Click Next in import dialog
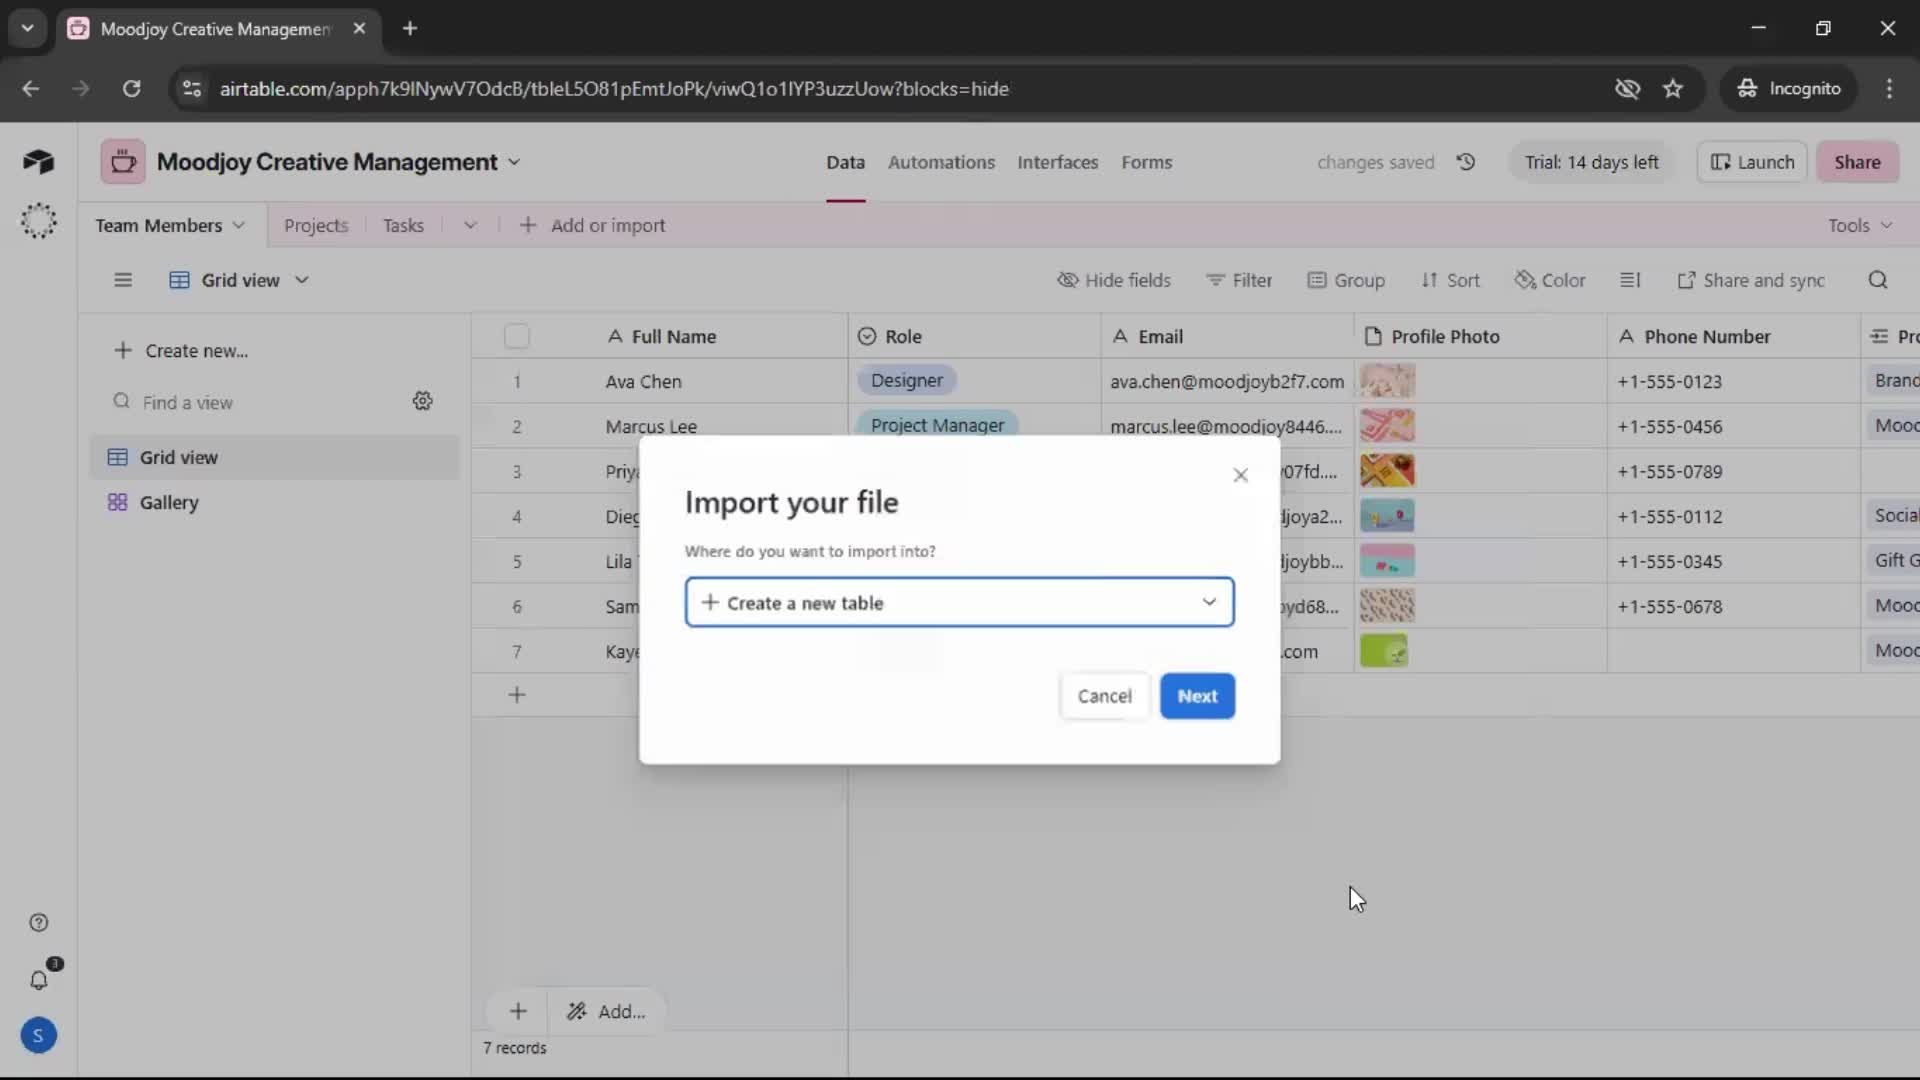The width and height of the screenshot is (1920, 1080). click(1197, 696)
